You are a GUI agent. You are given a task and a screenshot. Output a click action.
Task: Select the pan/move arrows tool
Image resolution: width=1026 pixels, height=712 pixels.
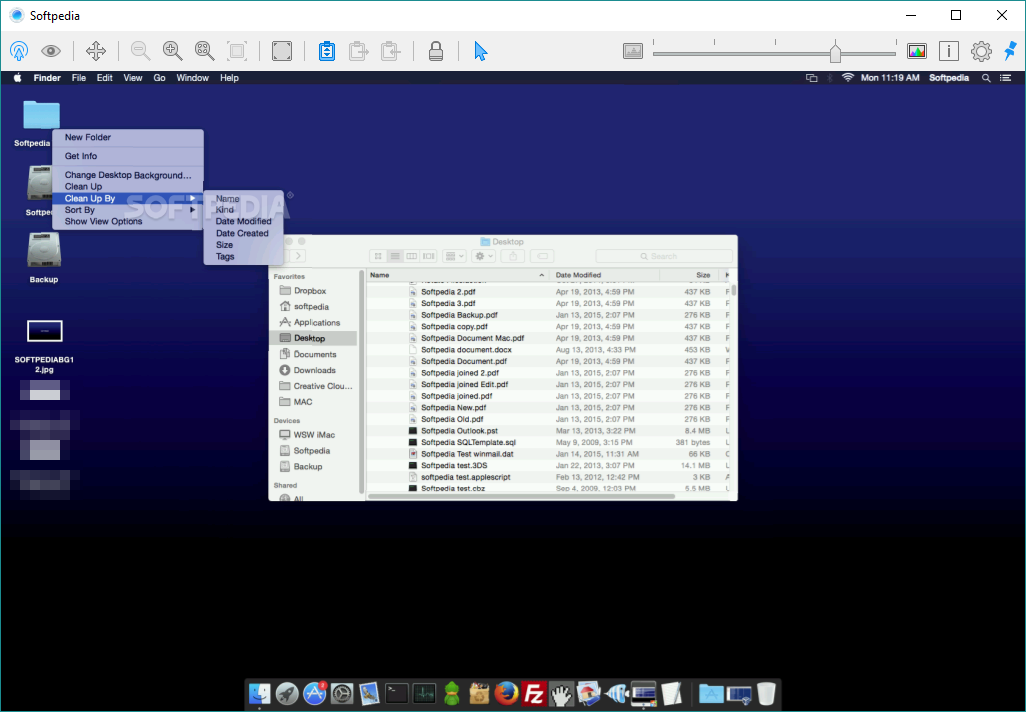(96, 50)
